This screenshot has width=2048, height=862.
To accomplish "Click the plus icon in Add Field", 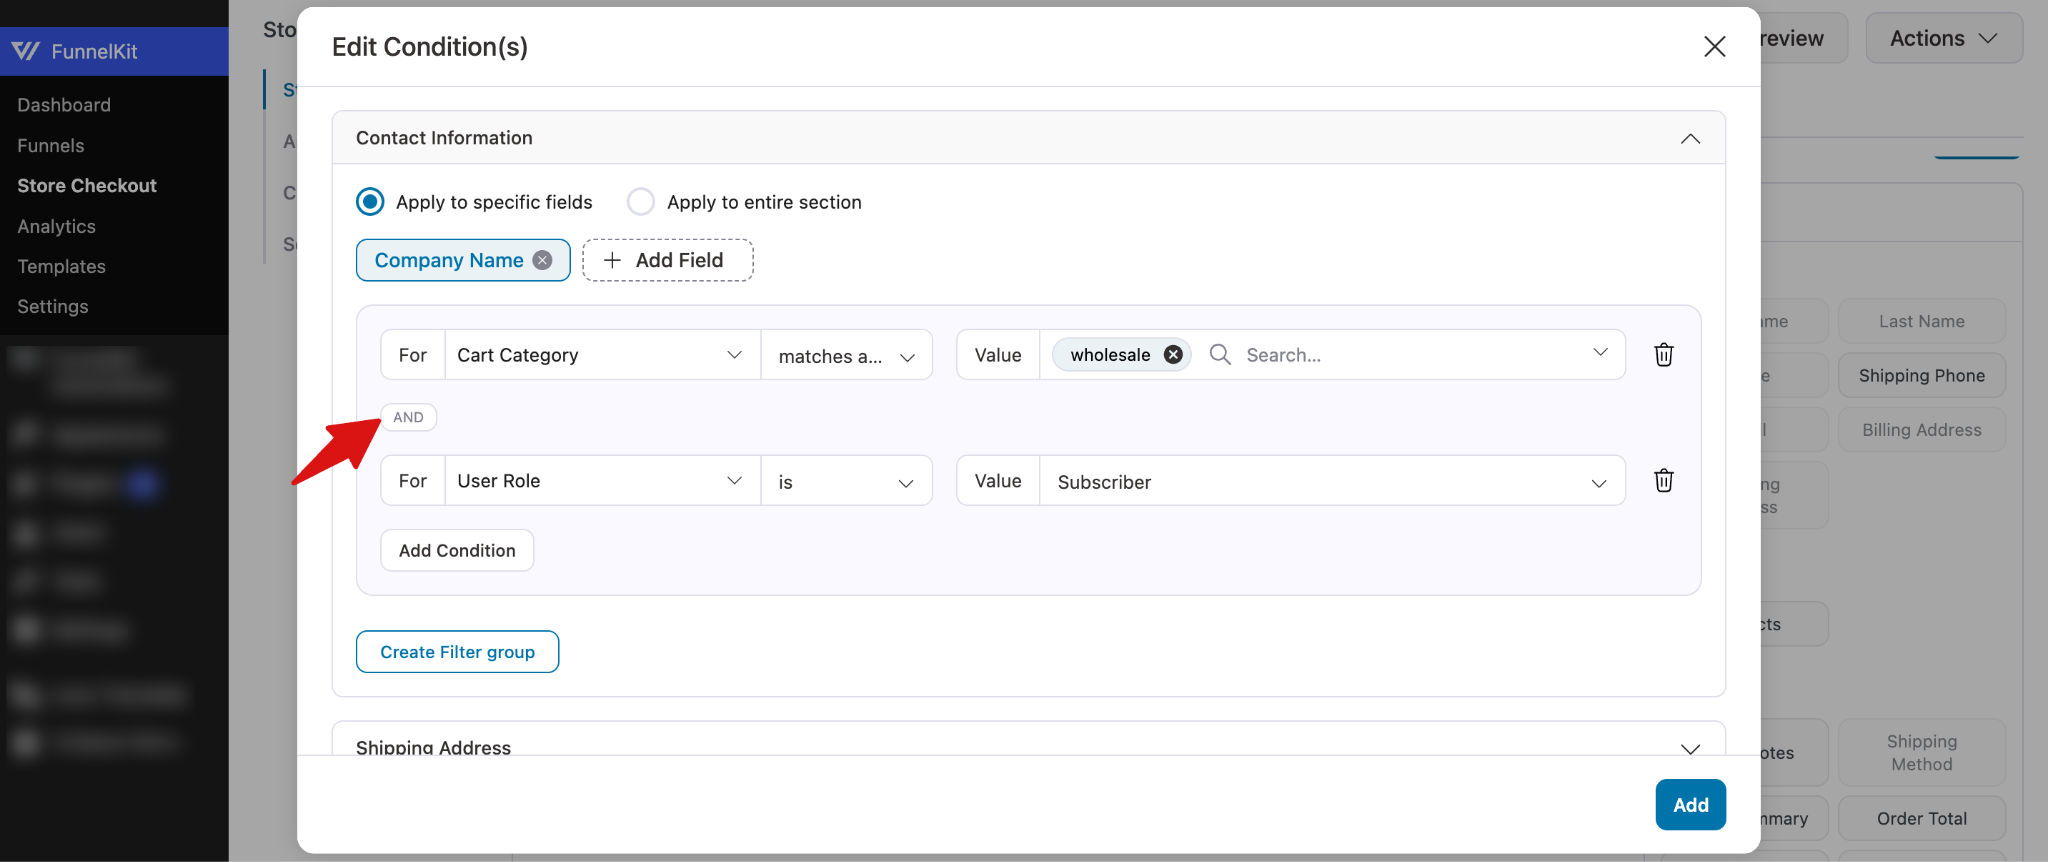I will tap(612, 260).
